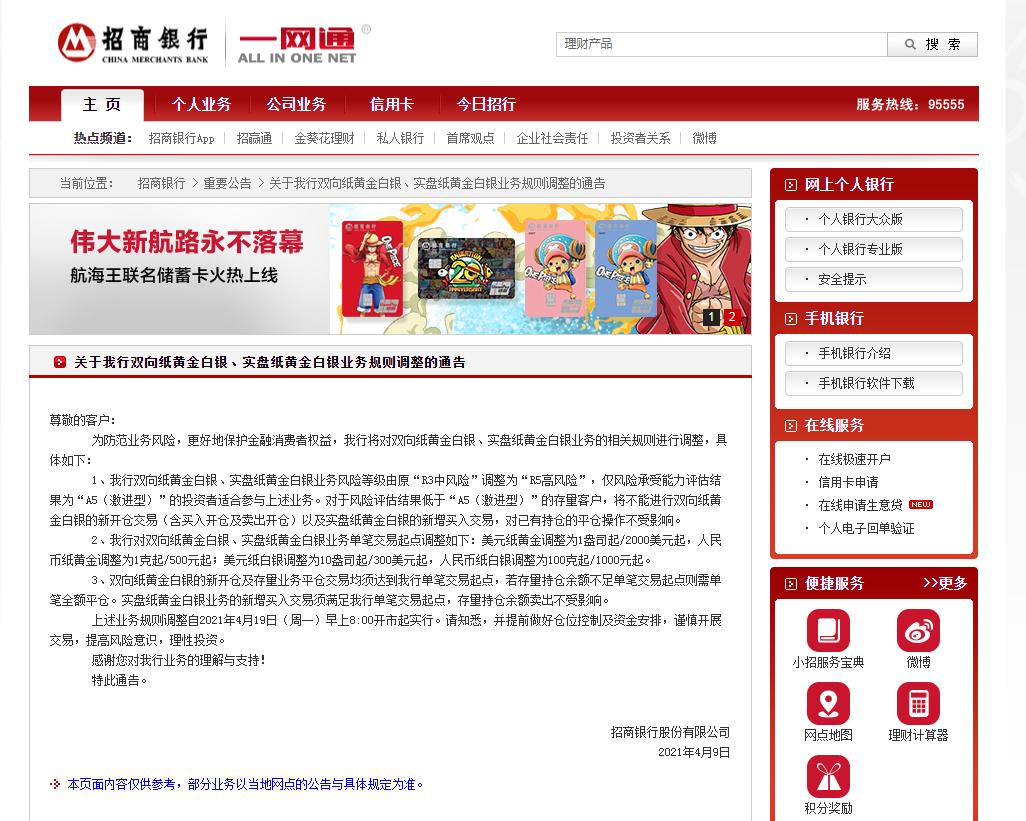The height and width of the screenshot is (821, 1026).
Task: Click the announcement title 关于我行双向纸黄金白银
Action: point(270,362)
